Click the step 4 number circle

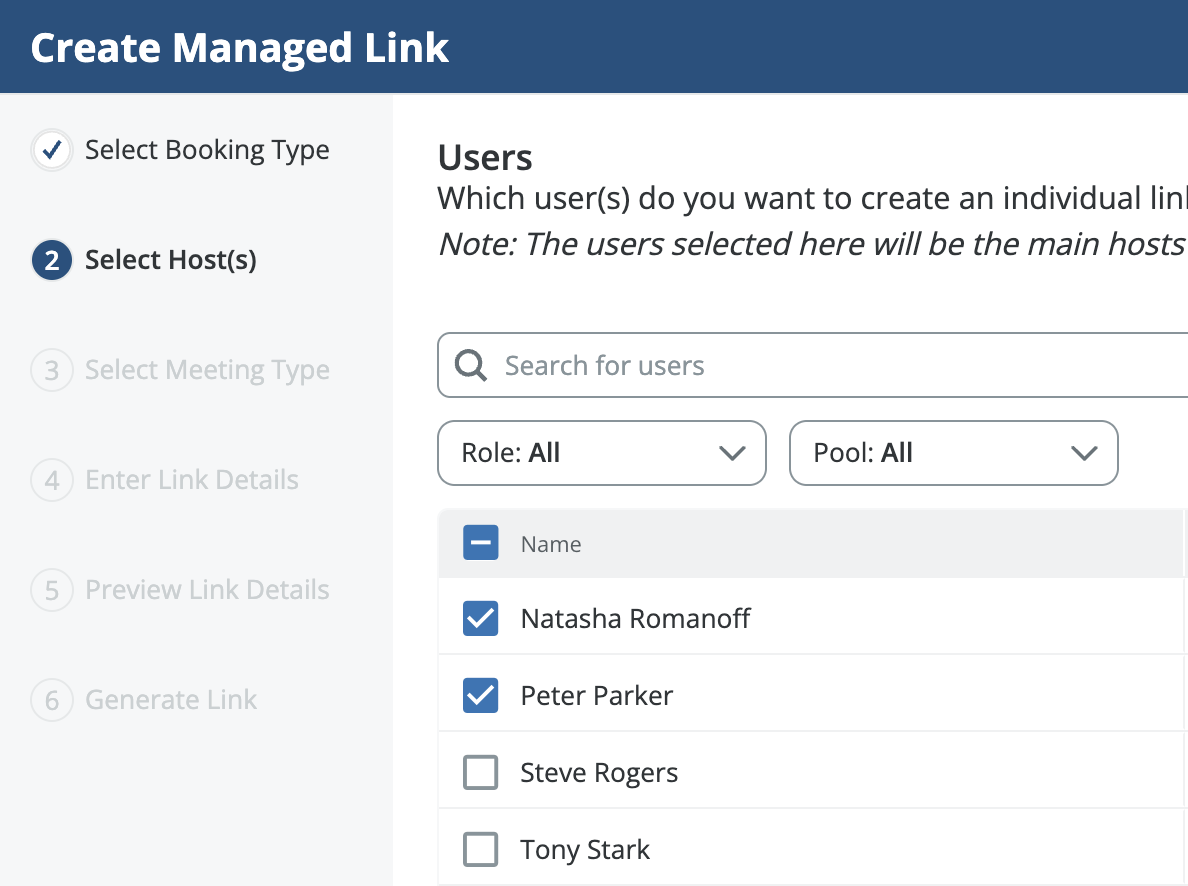[52, 481]
